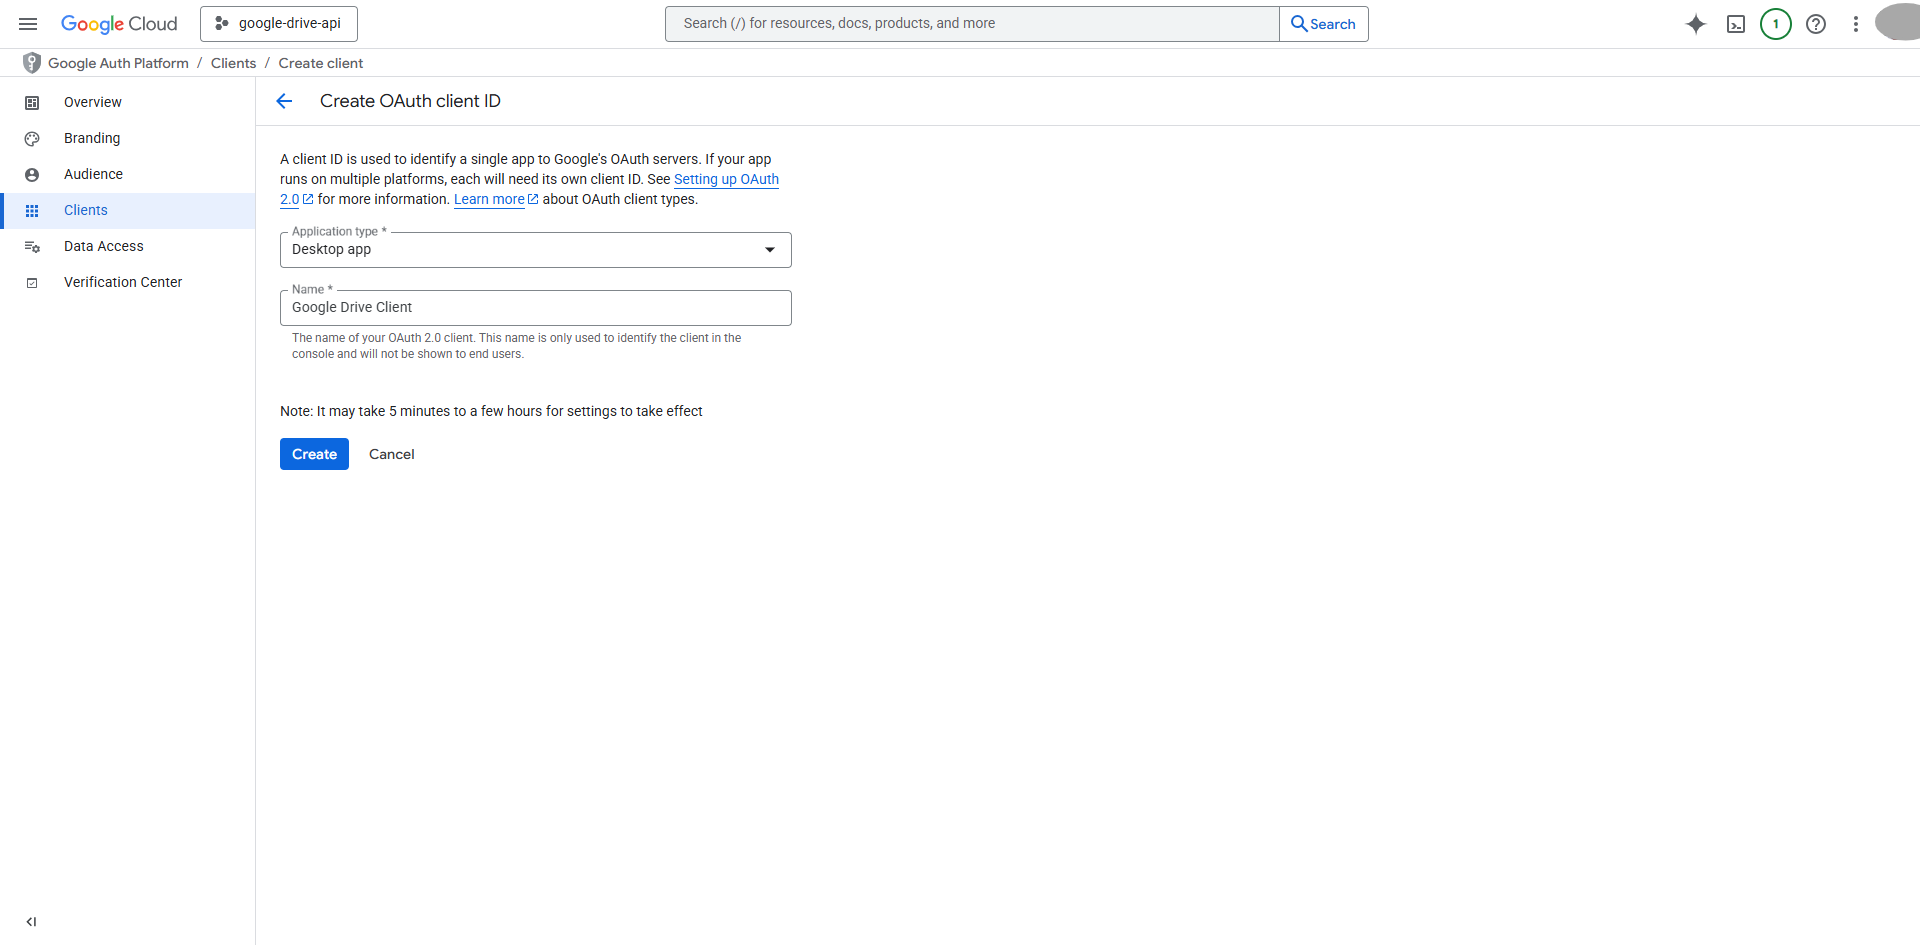
Task: Open notifications badge showing 1
Action: 1776,24
